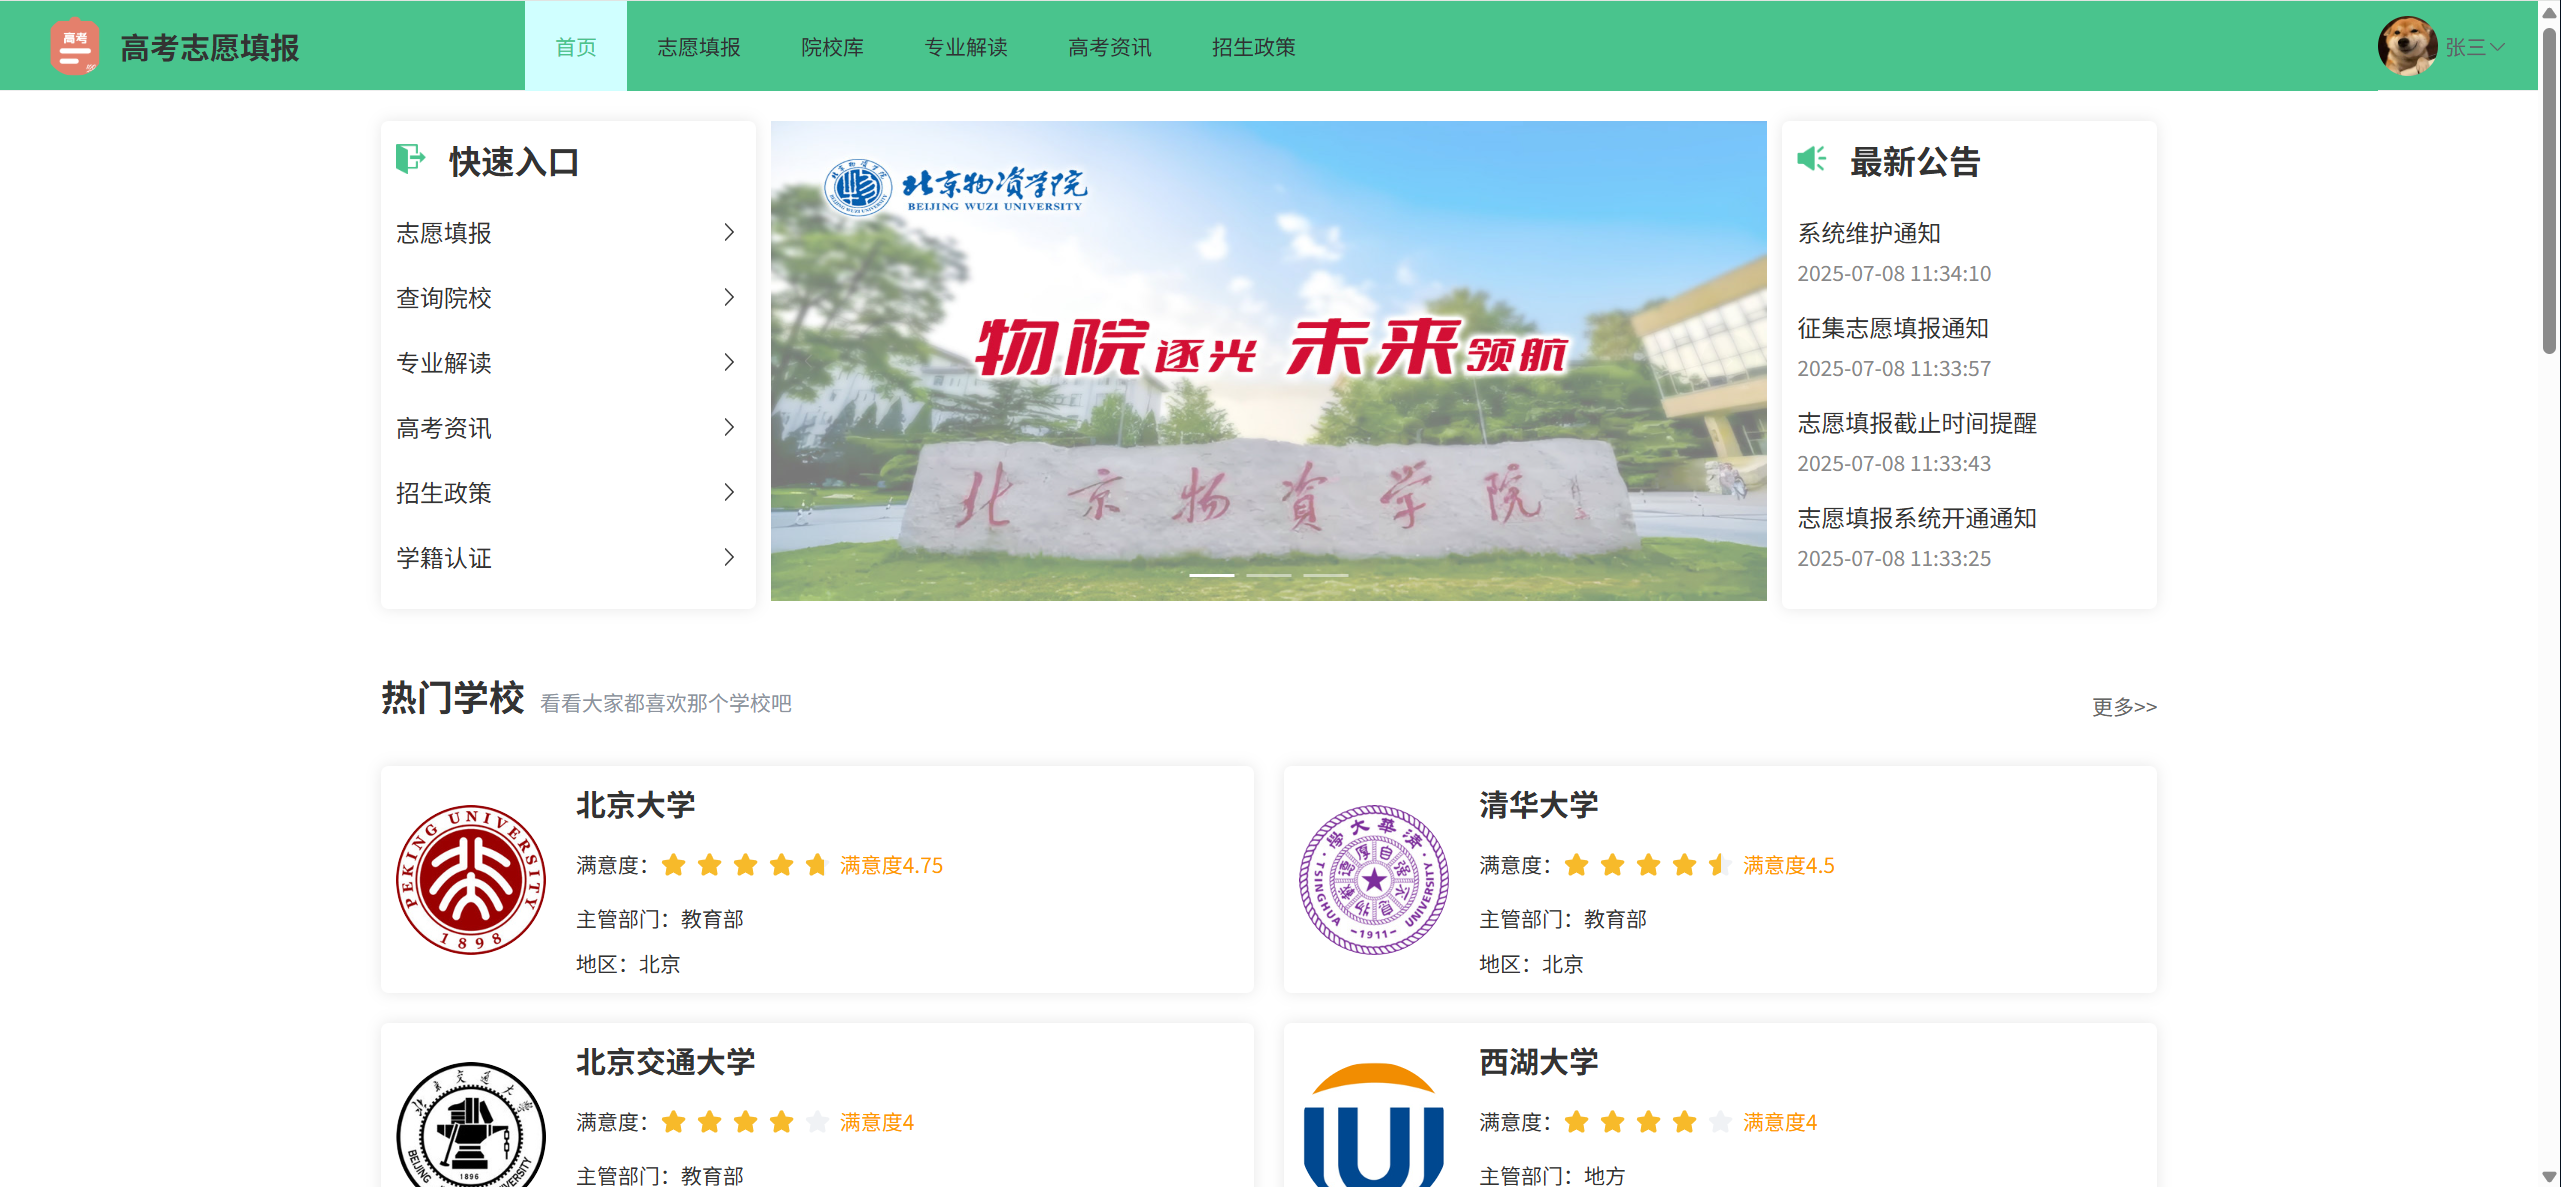Open the 系统维护通知 announcement

click(1868, 233)
